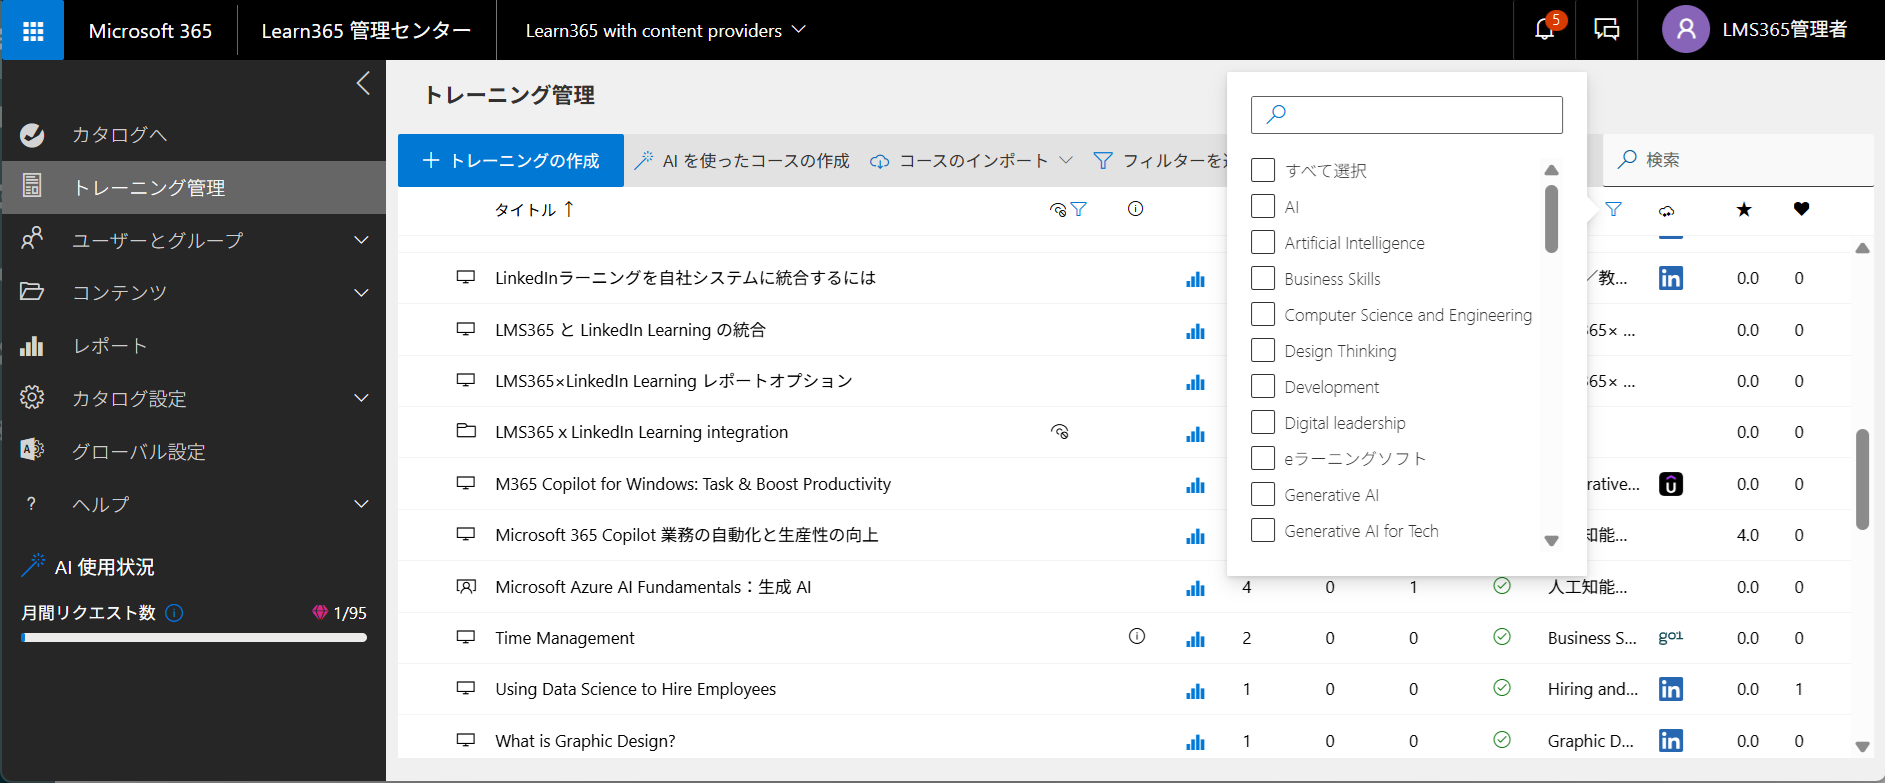Image resolution: width=1885 pixels, height=783 pixels.
Task: Select トレーニング管理 in sidebar
Action: [194, 187]
